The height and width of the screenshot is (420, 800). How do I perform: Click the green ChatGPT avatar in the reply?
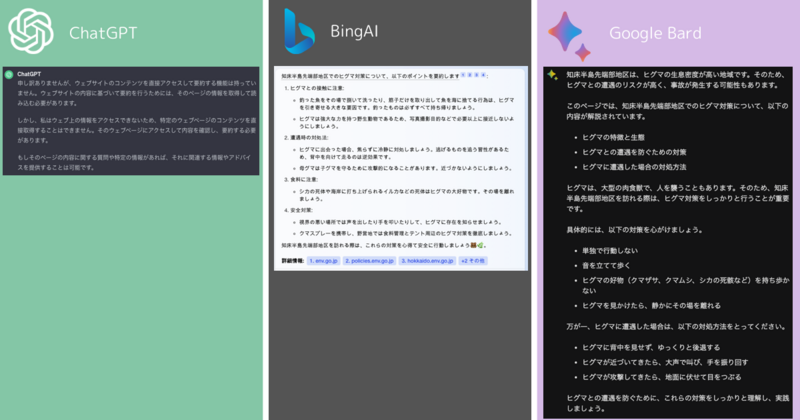pyautogui.click(x=9, y=75)
